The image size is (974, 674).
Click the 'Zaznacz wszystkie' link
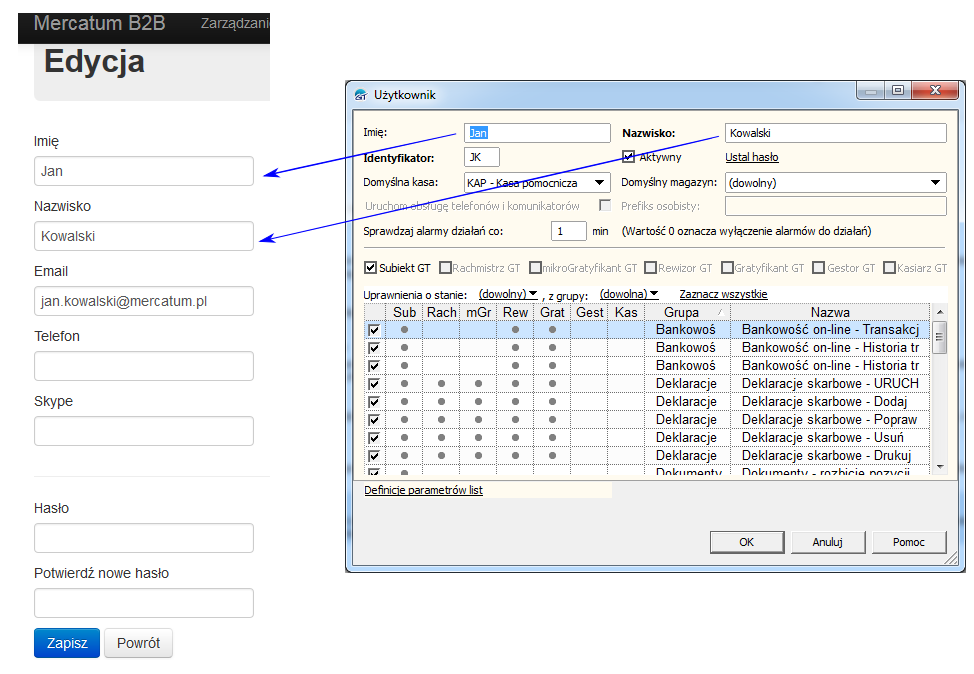[723, 294]
